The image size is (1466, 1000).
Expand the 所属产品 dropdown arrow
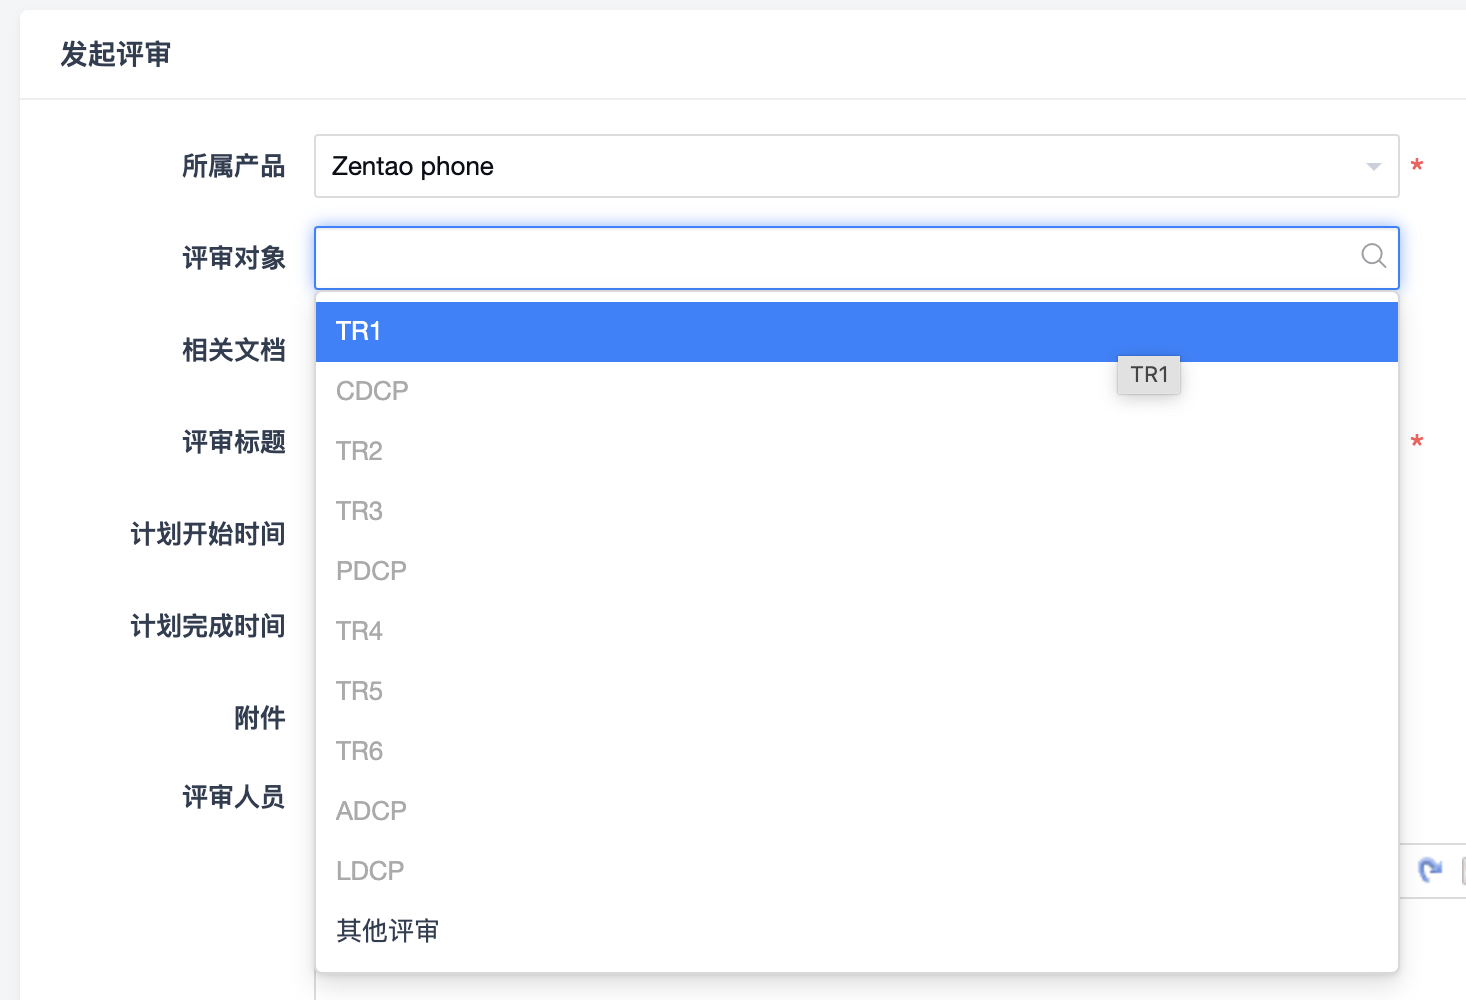[x=1373, y=167]
